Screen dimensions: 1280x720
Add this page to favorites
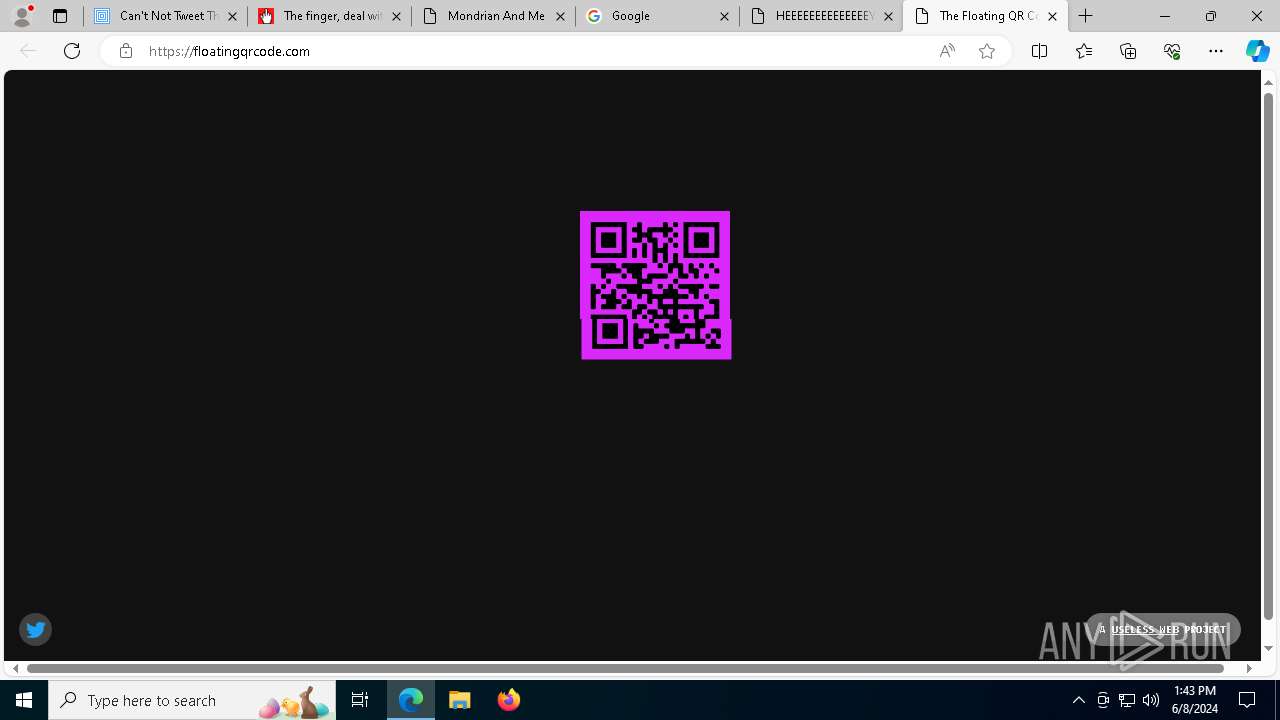pyautogui.click(x=987, y=51)
